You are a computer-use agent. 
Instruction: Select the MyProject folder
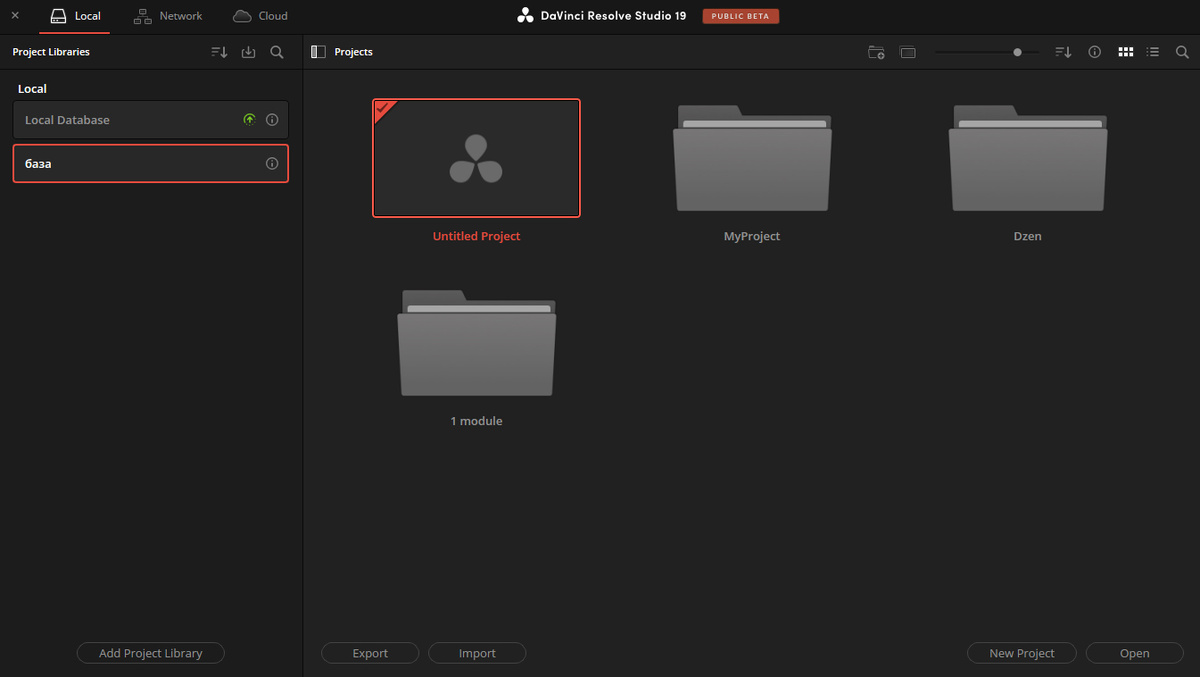click(x=752, y=158)
